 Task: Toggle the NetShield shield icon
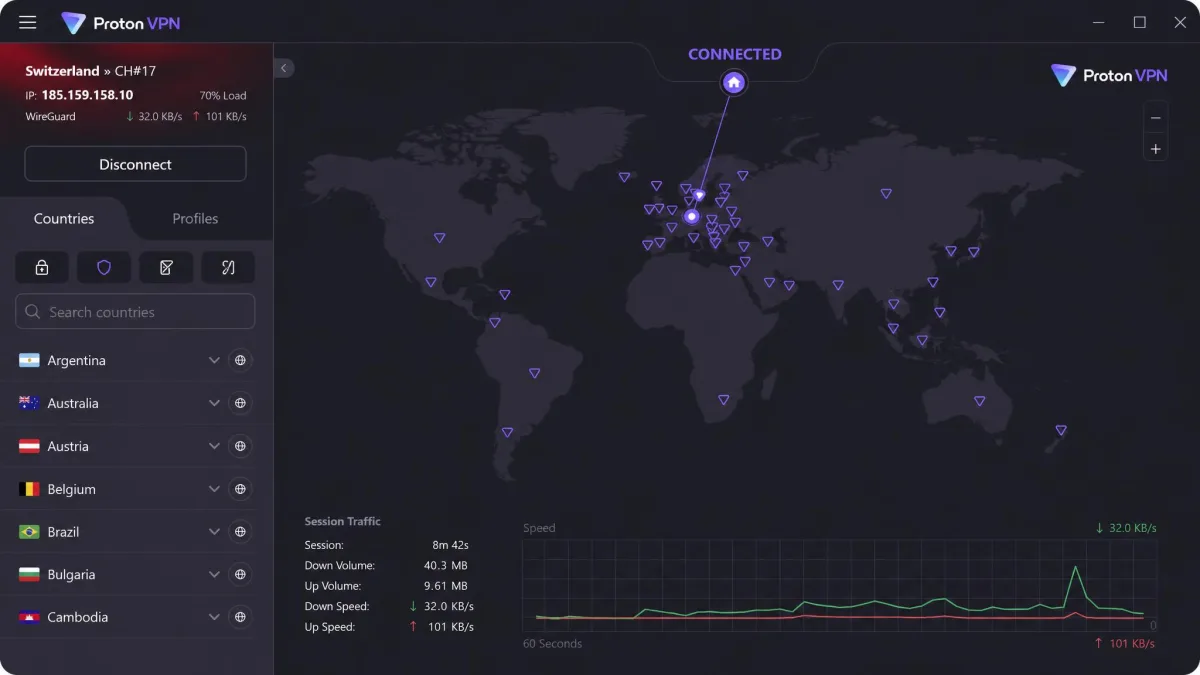(104, 267)
